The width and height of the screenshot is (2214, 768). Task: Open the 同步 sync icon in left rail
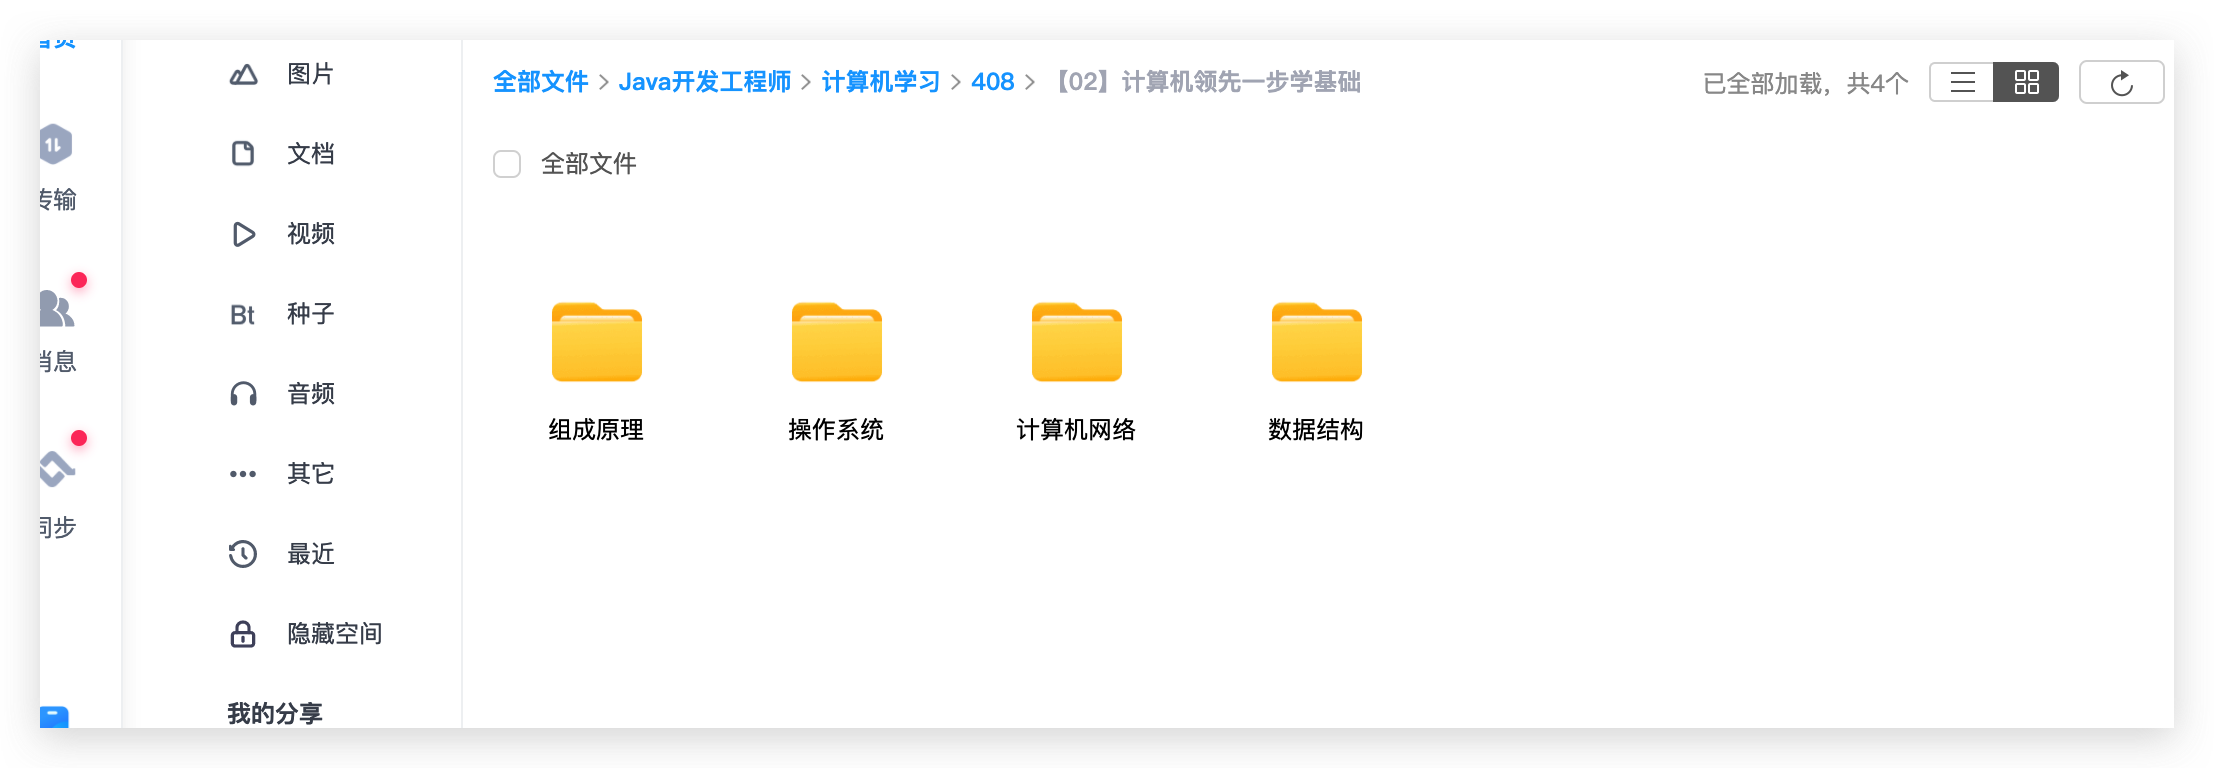tap(56, 468)
